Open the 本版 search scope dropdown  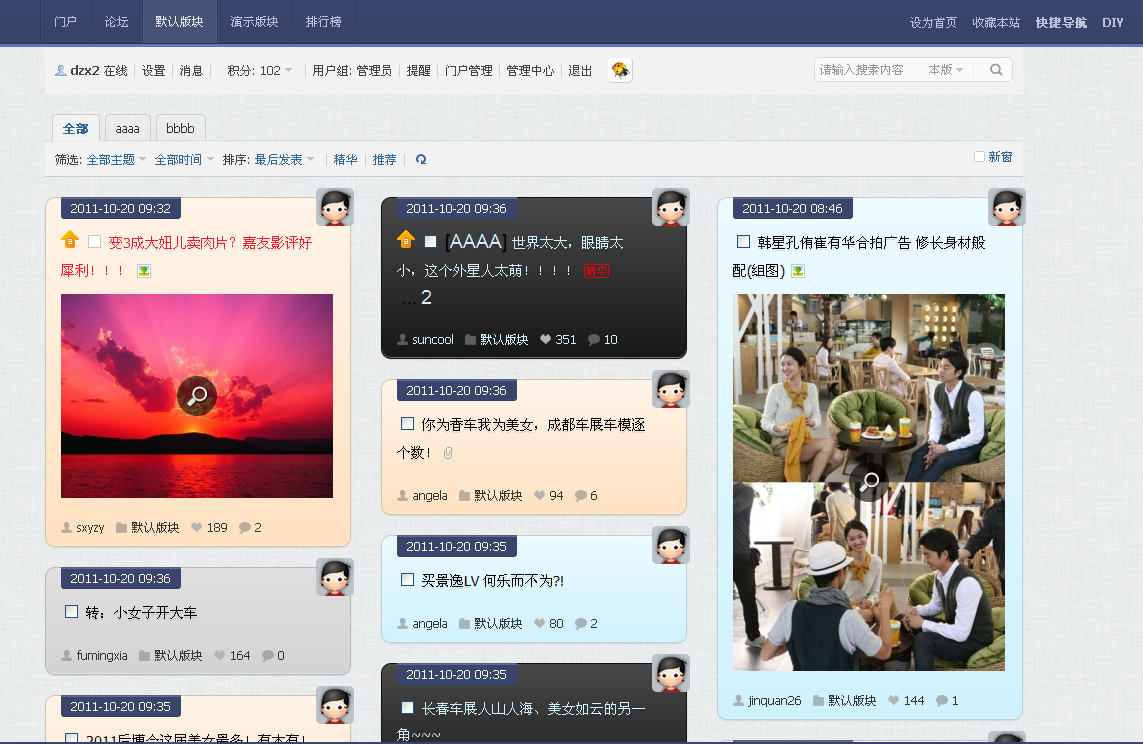tap(945, 70)
